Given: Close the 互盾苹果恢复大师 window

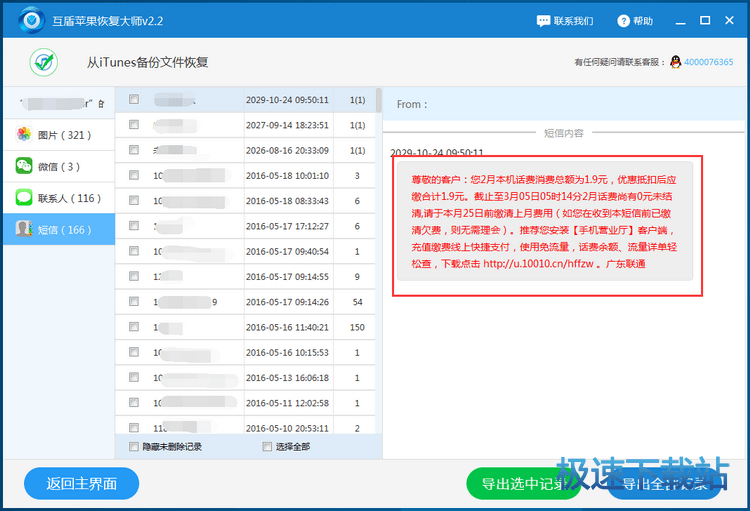Looking at the screenshot, I should 729,20.
